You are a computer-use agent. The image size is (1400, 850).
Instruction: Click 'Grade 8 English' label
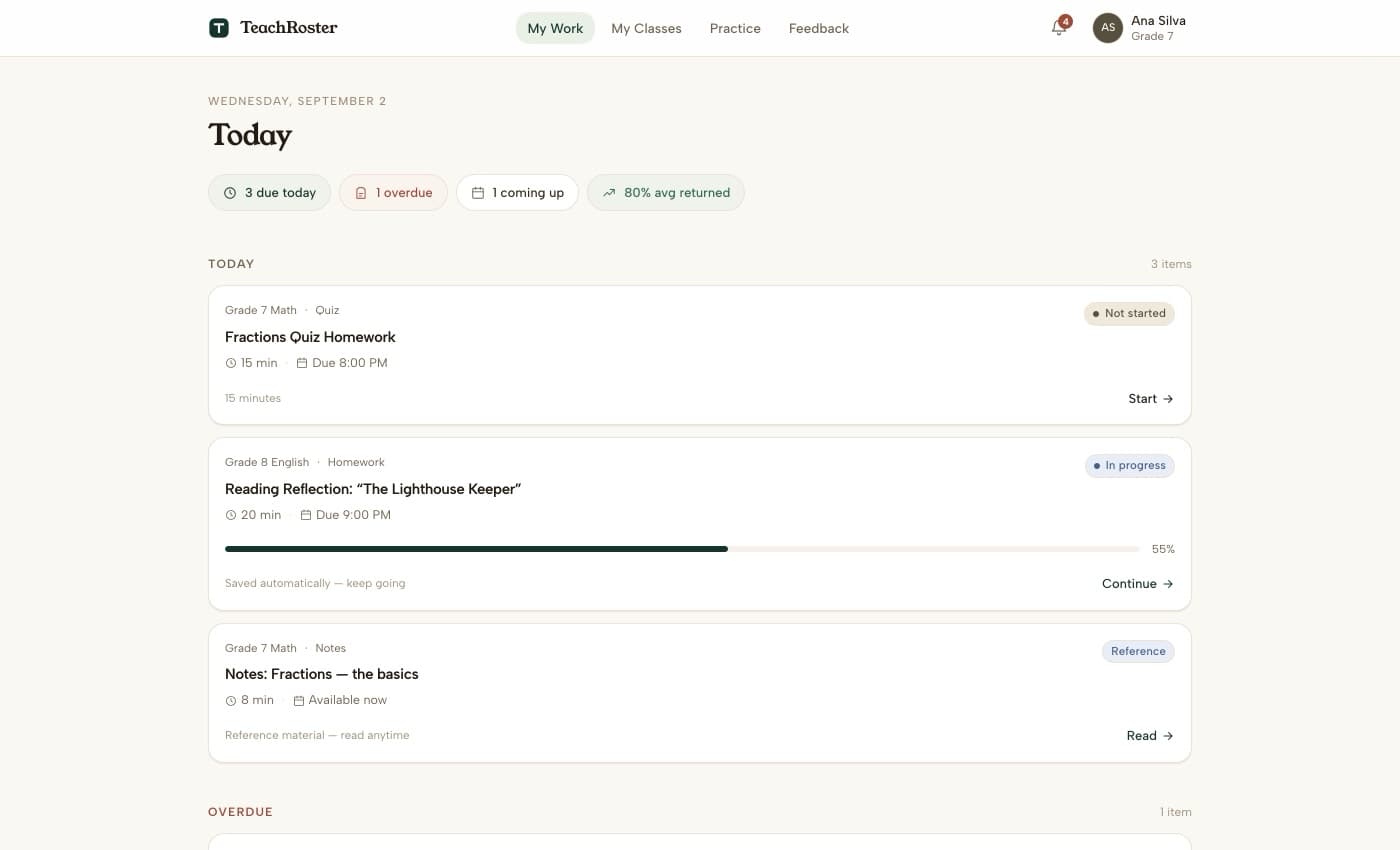[x=267, y=462]
